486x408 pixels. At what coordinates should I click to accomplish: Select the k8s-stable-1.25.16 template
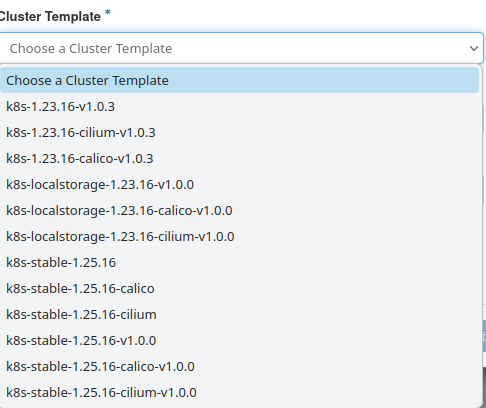[x=239, y=263]
